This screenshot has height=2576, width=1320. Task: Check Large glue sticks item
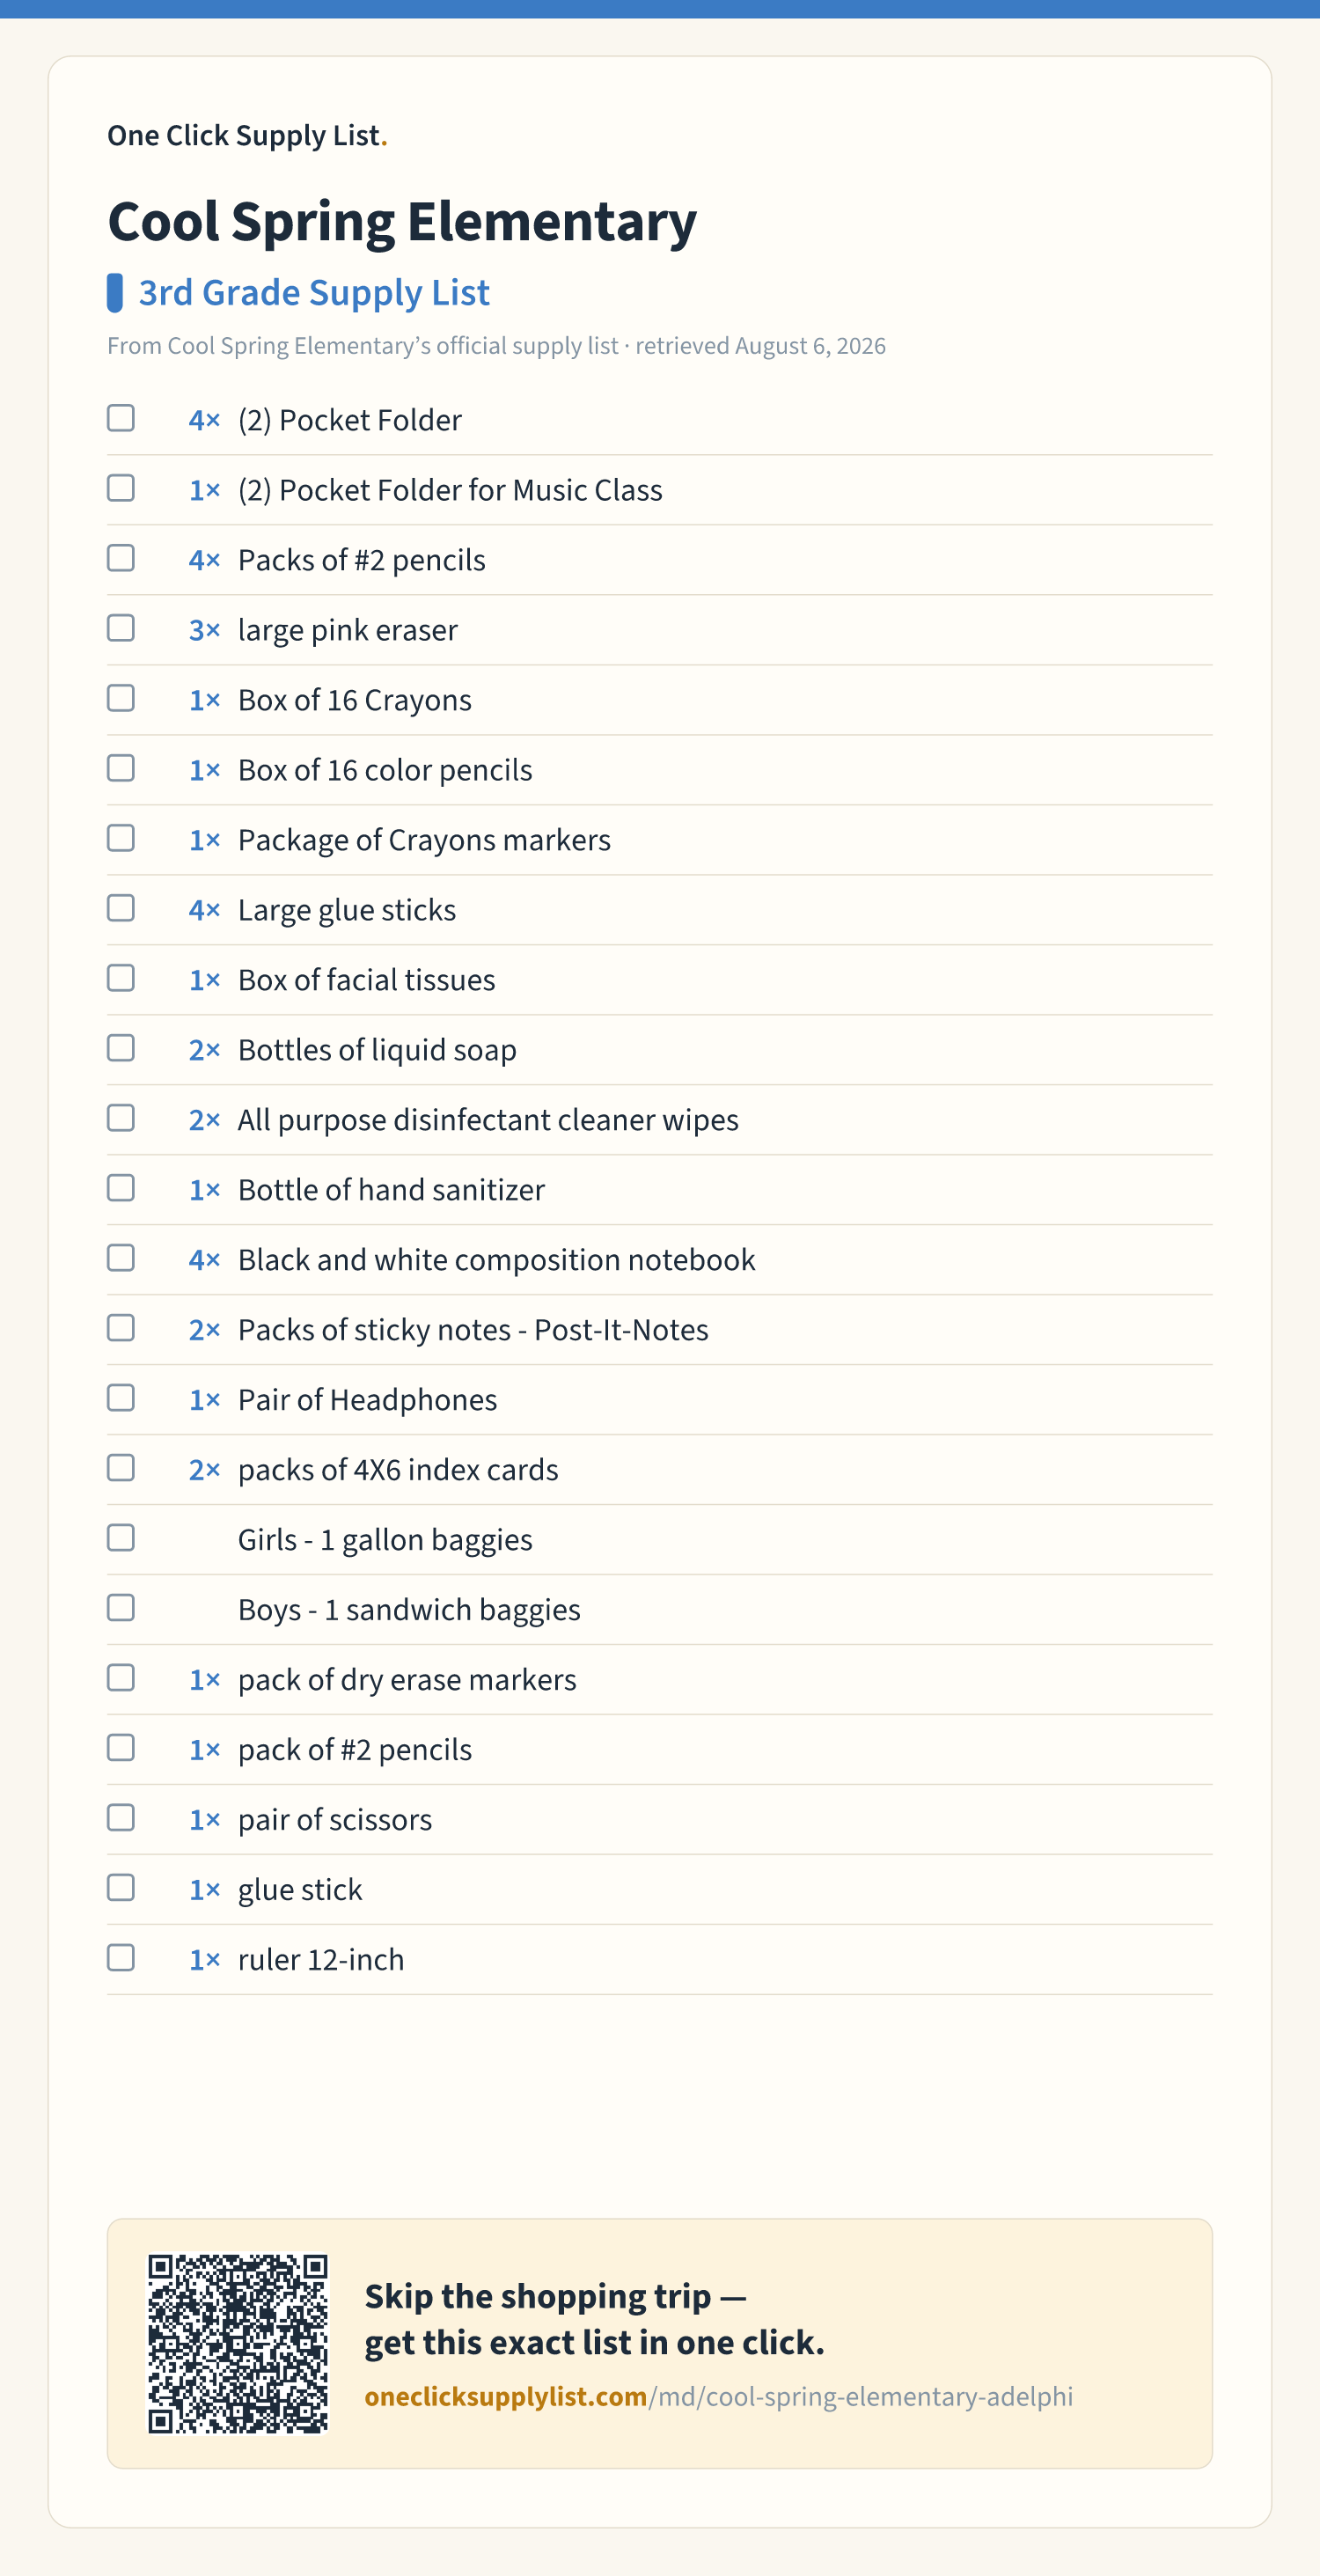click(x=121, y=908)
